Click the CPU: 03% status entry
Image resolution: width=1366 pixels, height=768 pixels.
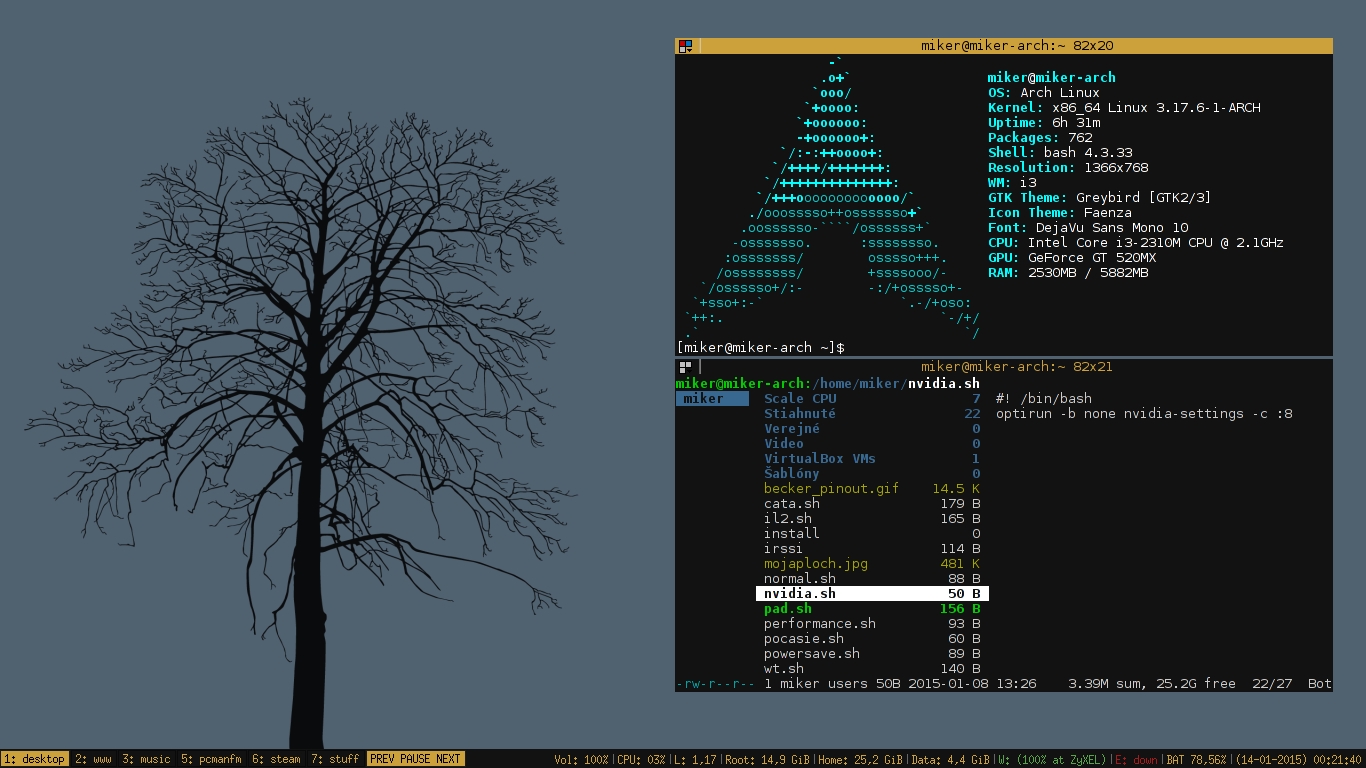tap(641, 760)
